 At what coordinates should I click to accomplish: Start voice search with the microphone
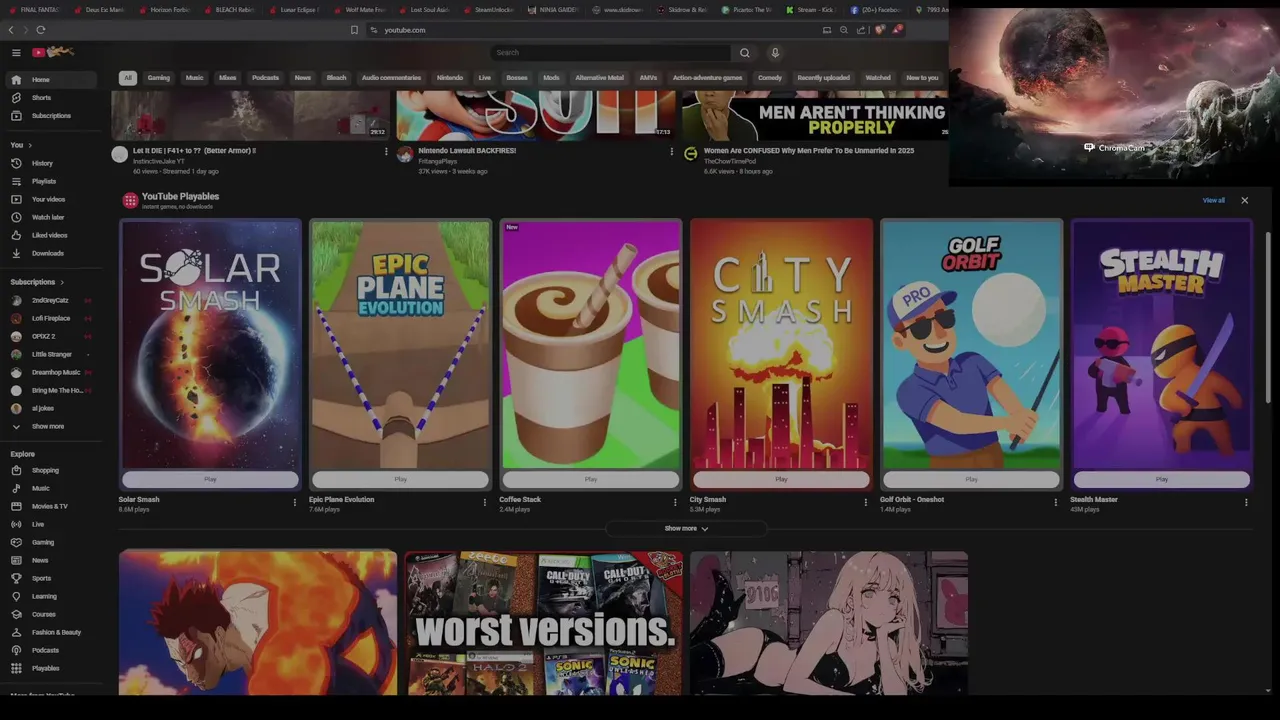point(774,52)
